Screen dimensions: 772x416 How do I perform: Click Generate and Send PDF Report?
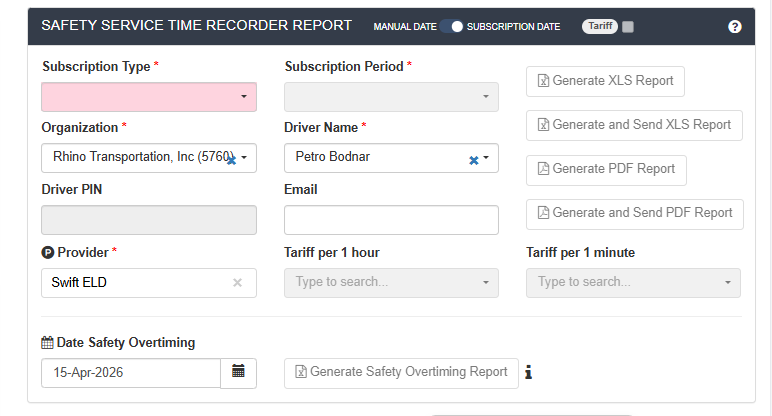(634, 212)
